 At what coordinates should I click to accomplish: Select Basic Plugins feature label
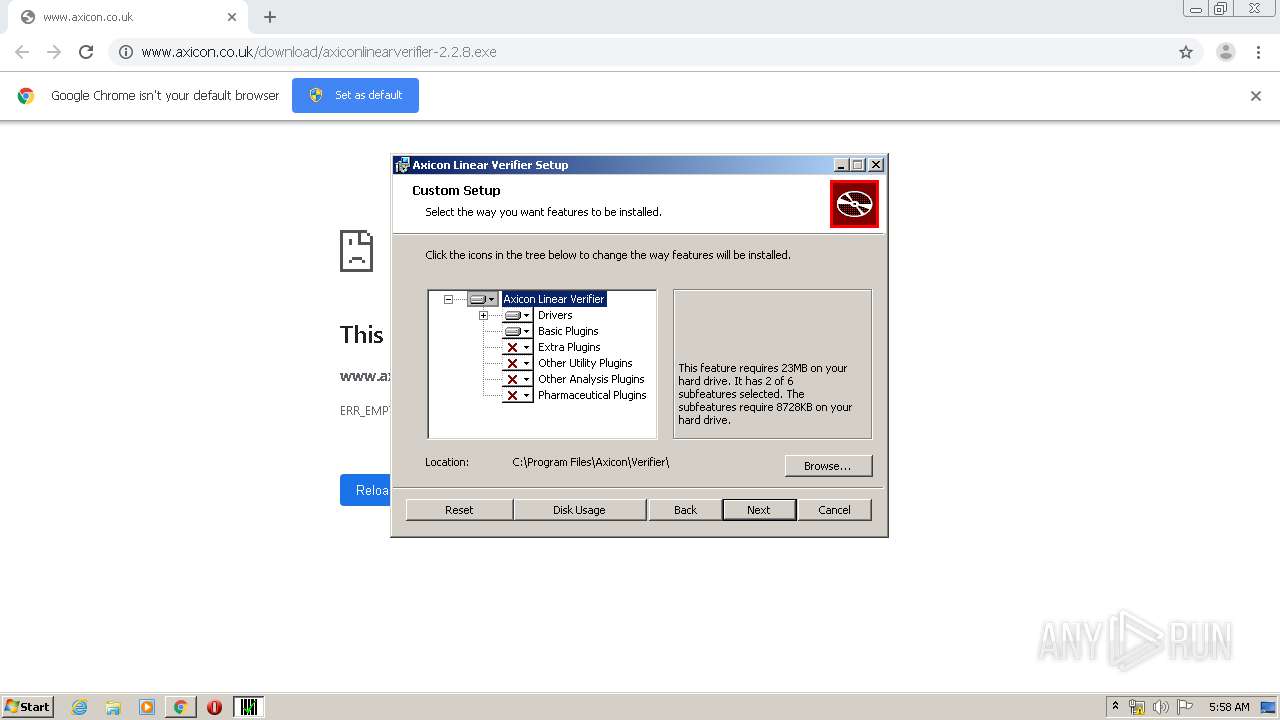point(568,331)
